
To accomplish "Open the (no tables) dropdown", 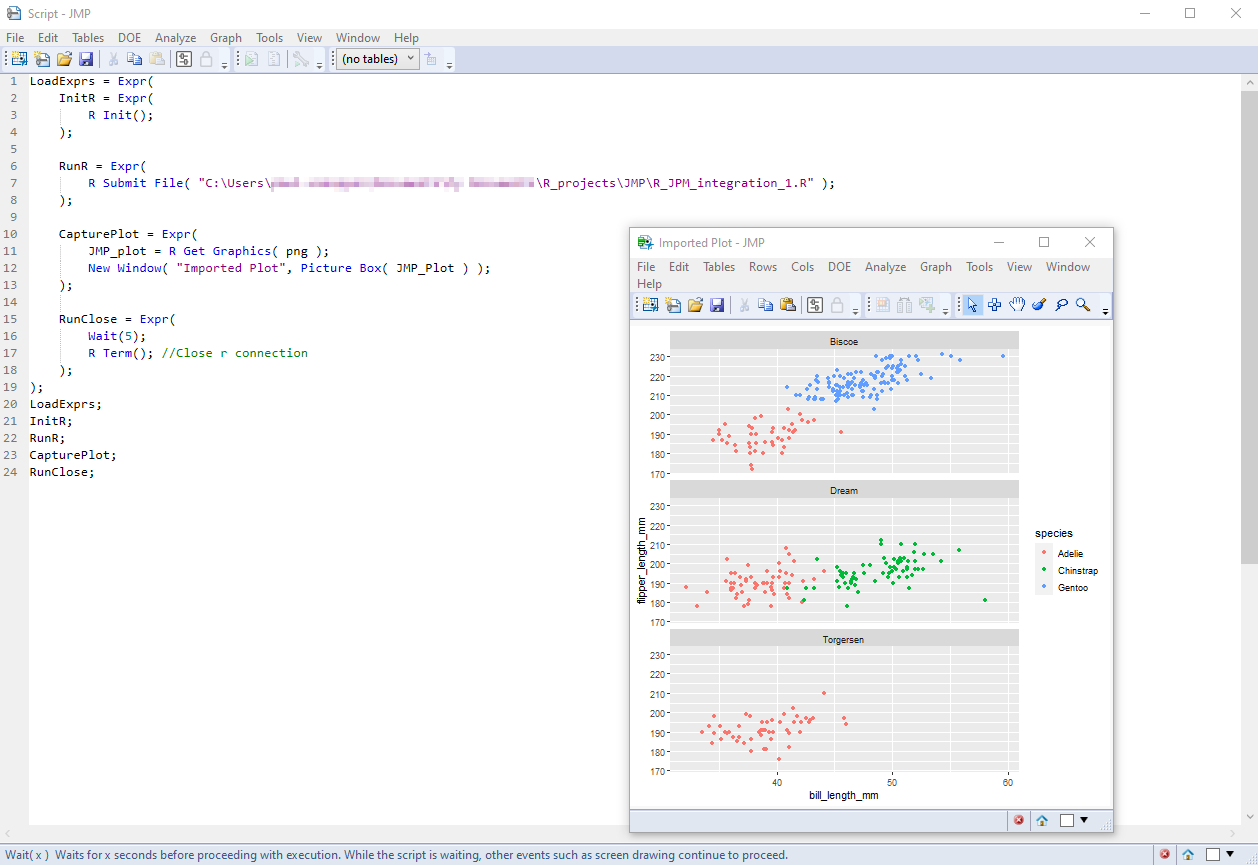I will tap(377, 59).
